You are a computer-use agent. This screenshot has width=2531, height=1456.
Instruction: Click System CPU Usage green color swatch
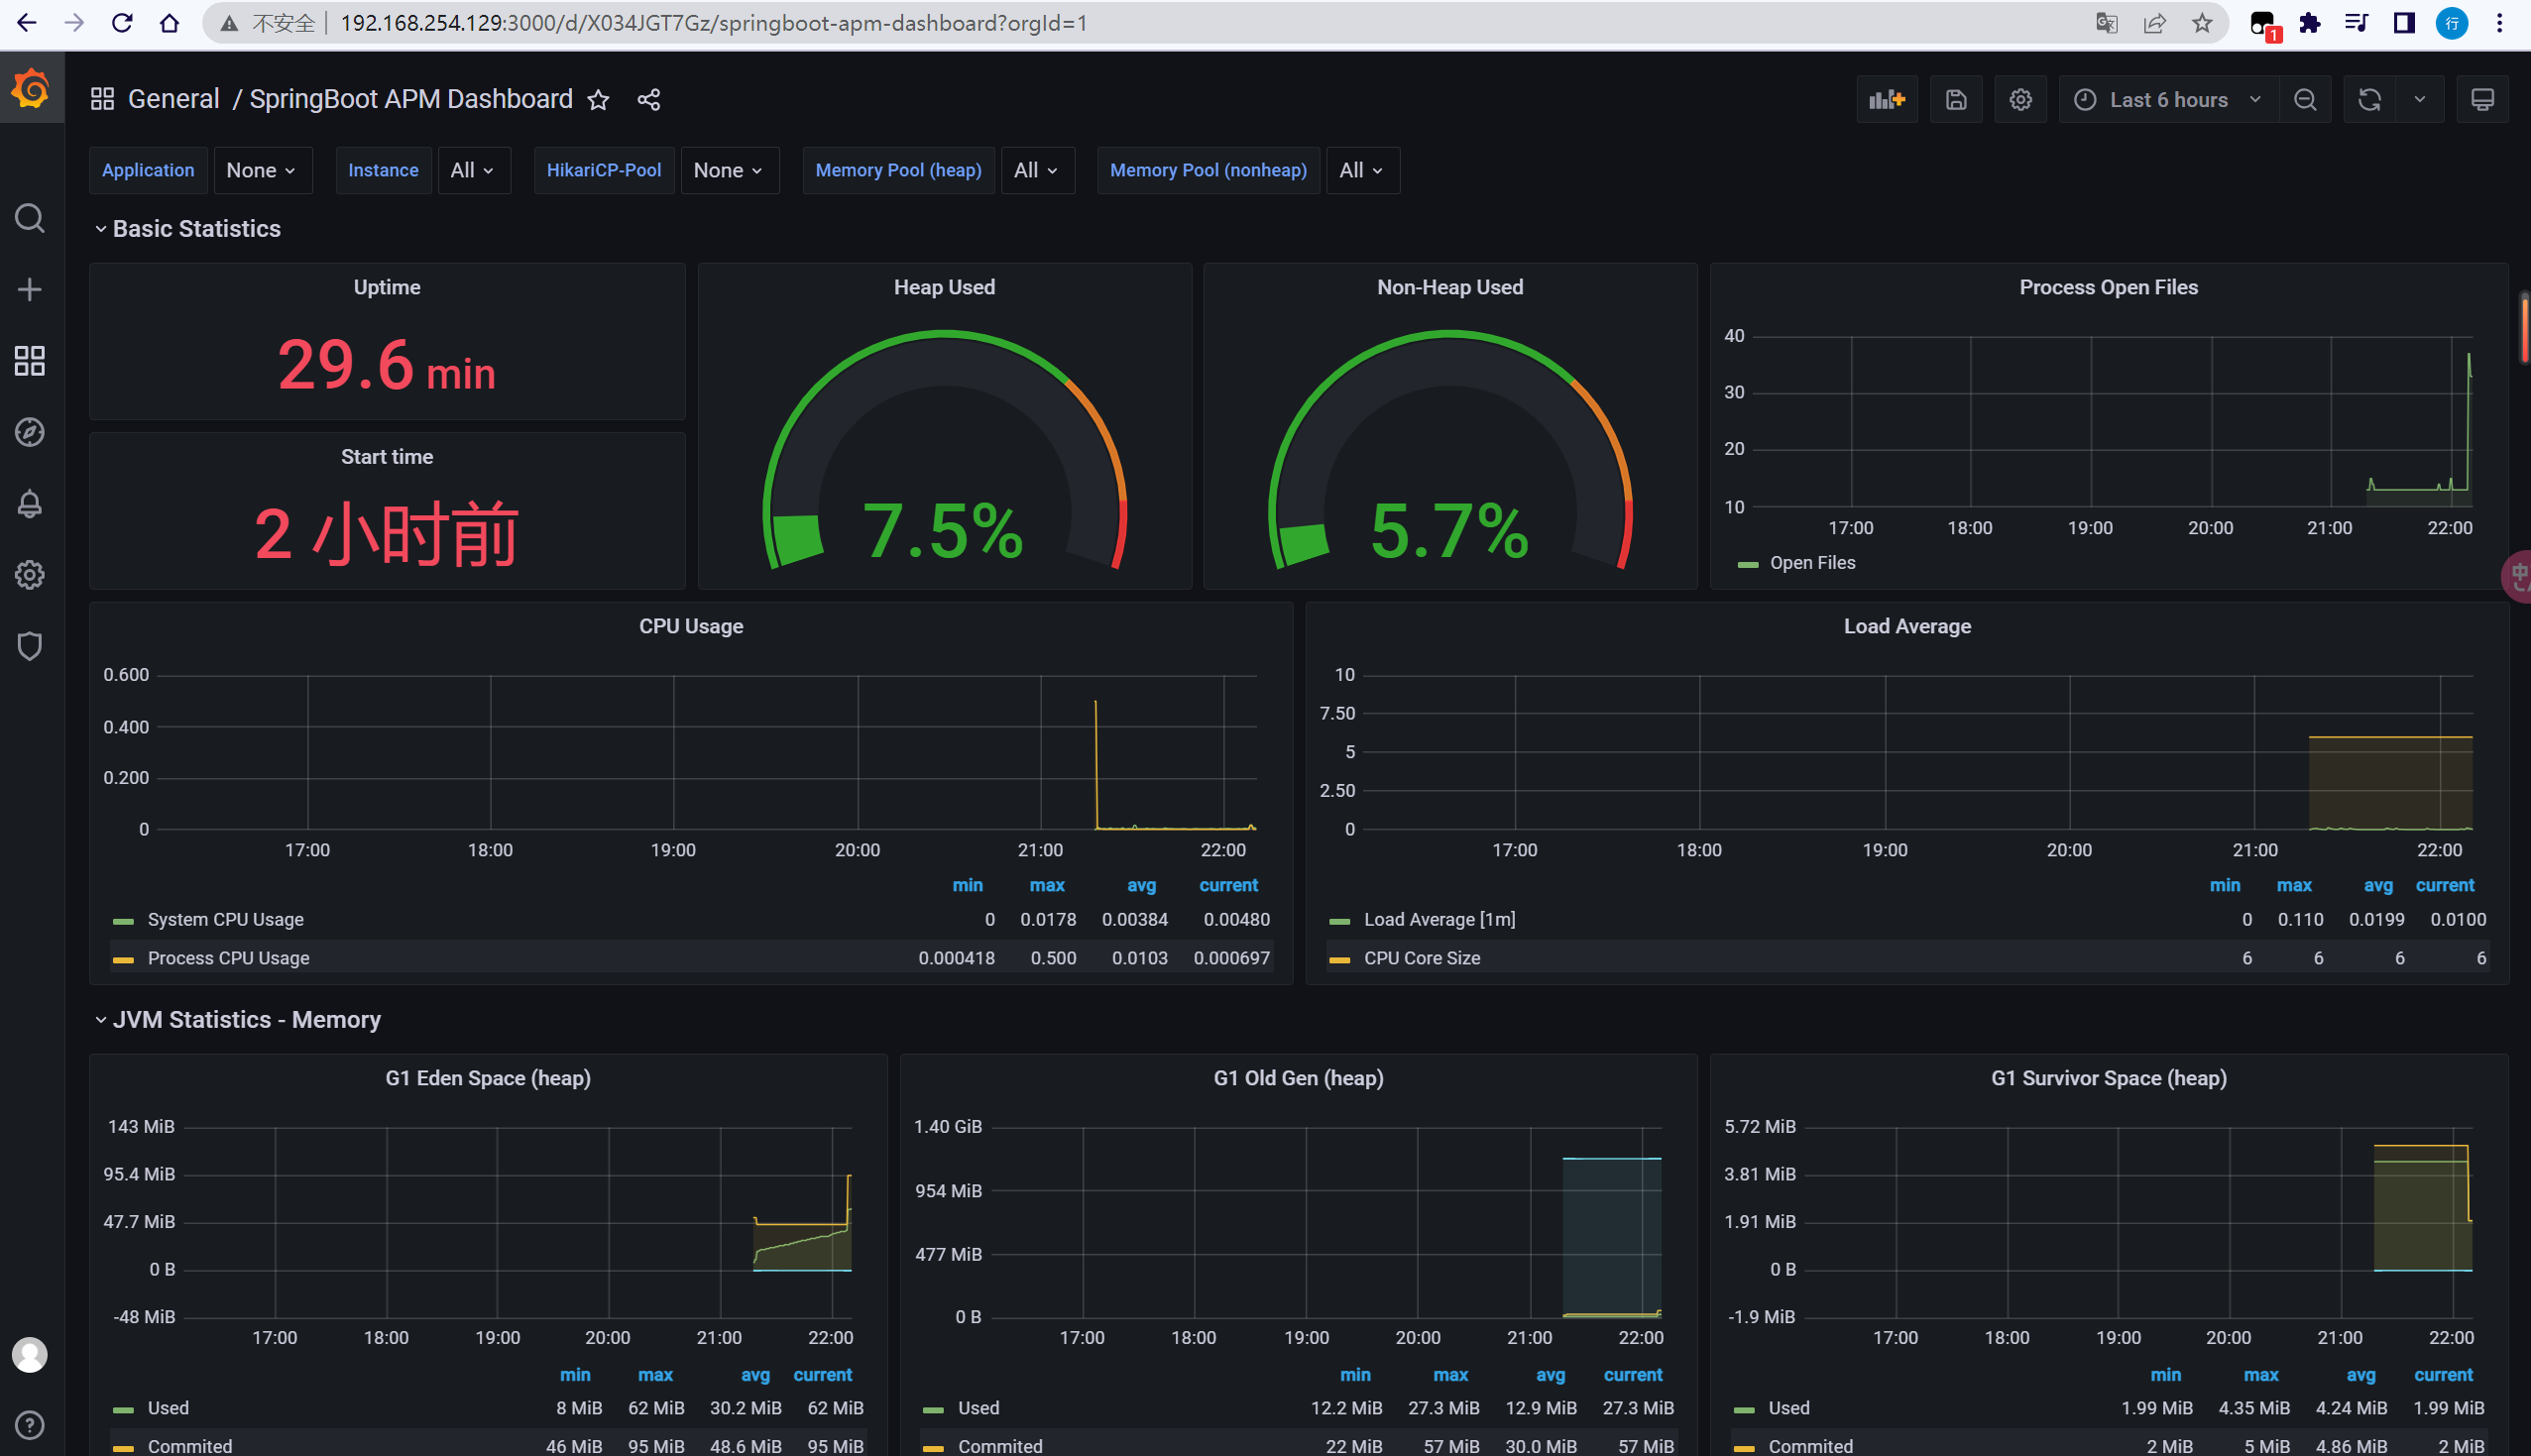[x=124, y=921]
